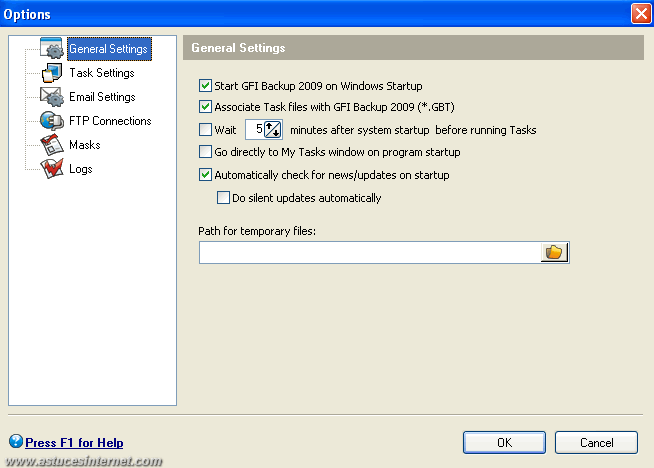Close the Options dialog window
Screen dimensions: 654x468
[x=641, y=14]
